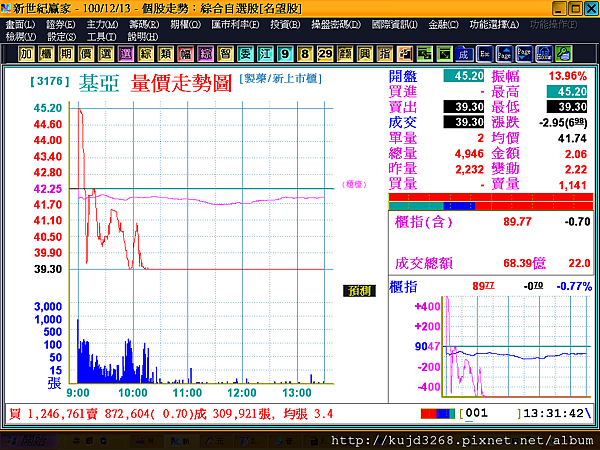Open the 工具(T) menu
The image size is (600, 450).
coord(102,37)
